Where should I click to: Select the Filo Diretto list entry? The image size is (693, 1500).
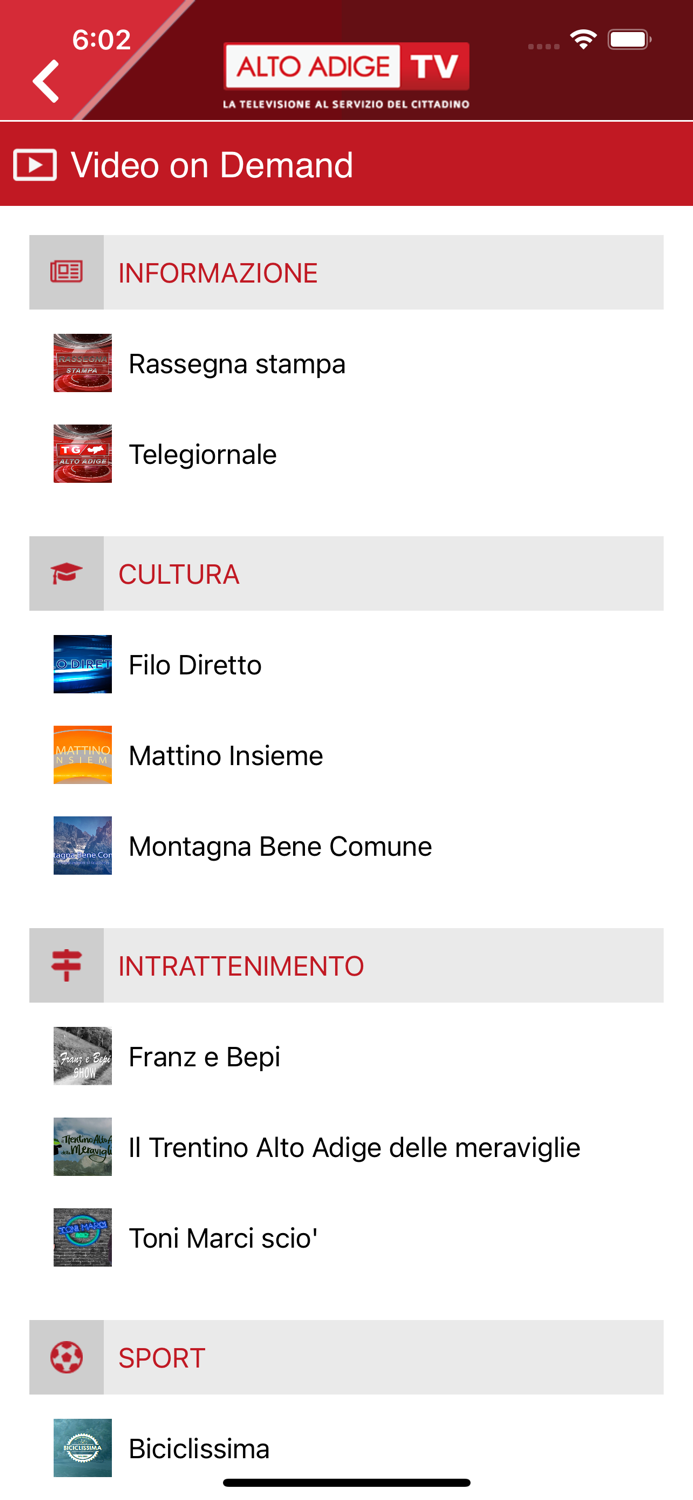point(195,664)
